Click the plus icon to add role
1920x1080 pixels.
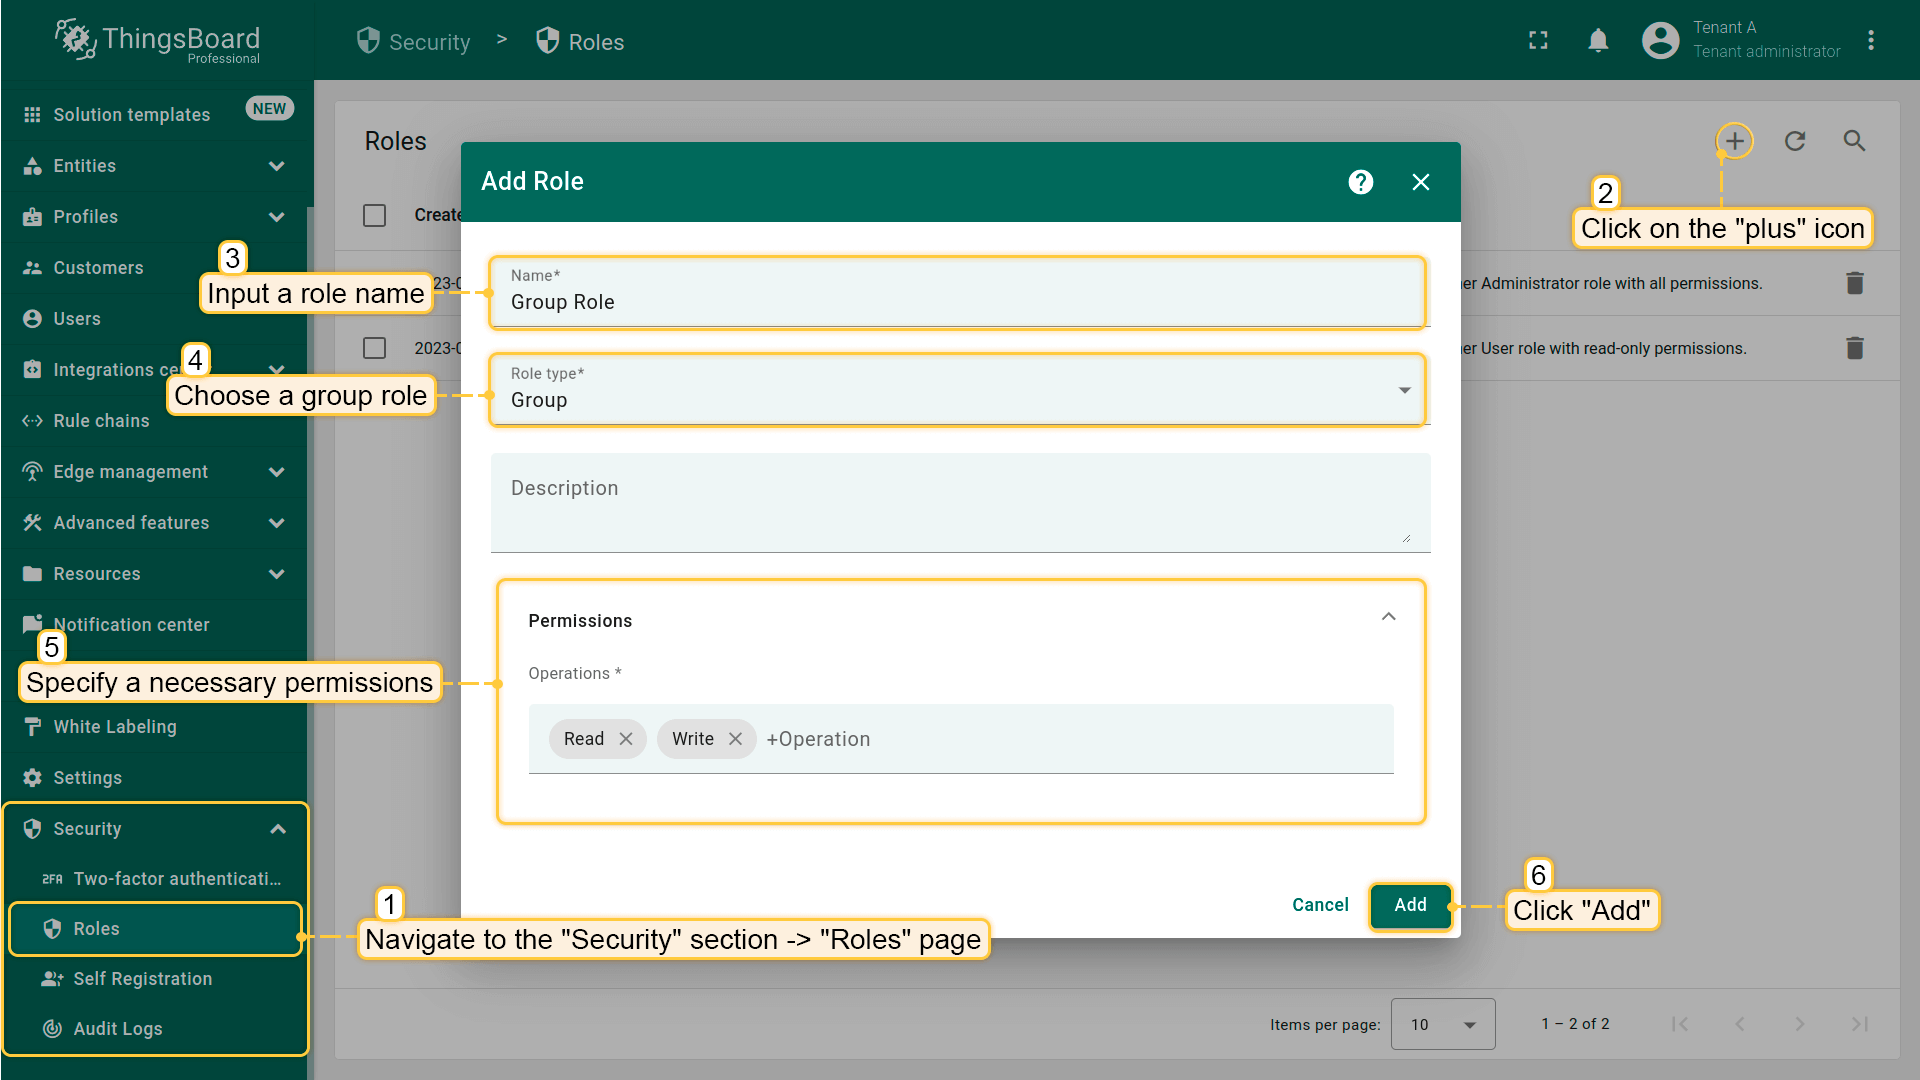(x=1735, y=141)
